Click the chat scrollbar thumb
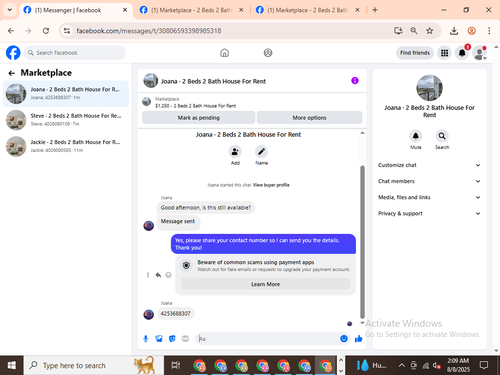The height and width of the screenshot is (375, 500). 362,242
